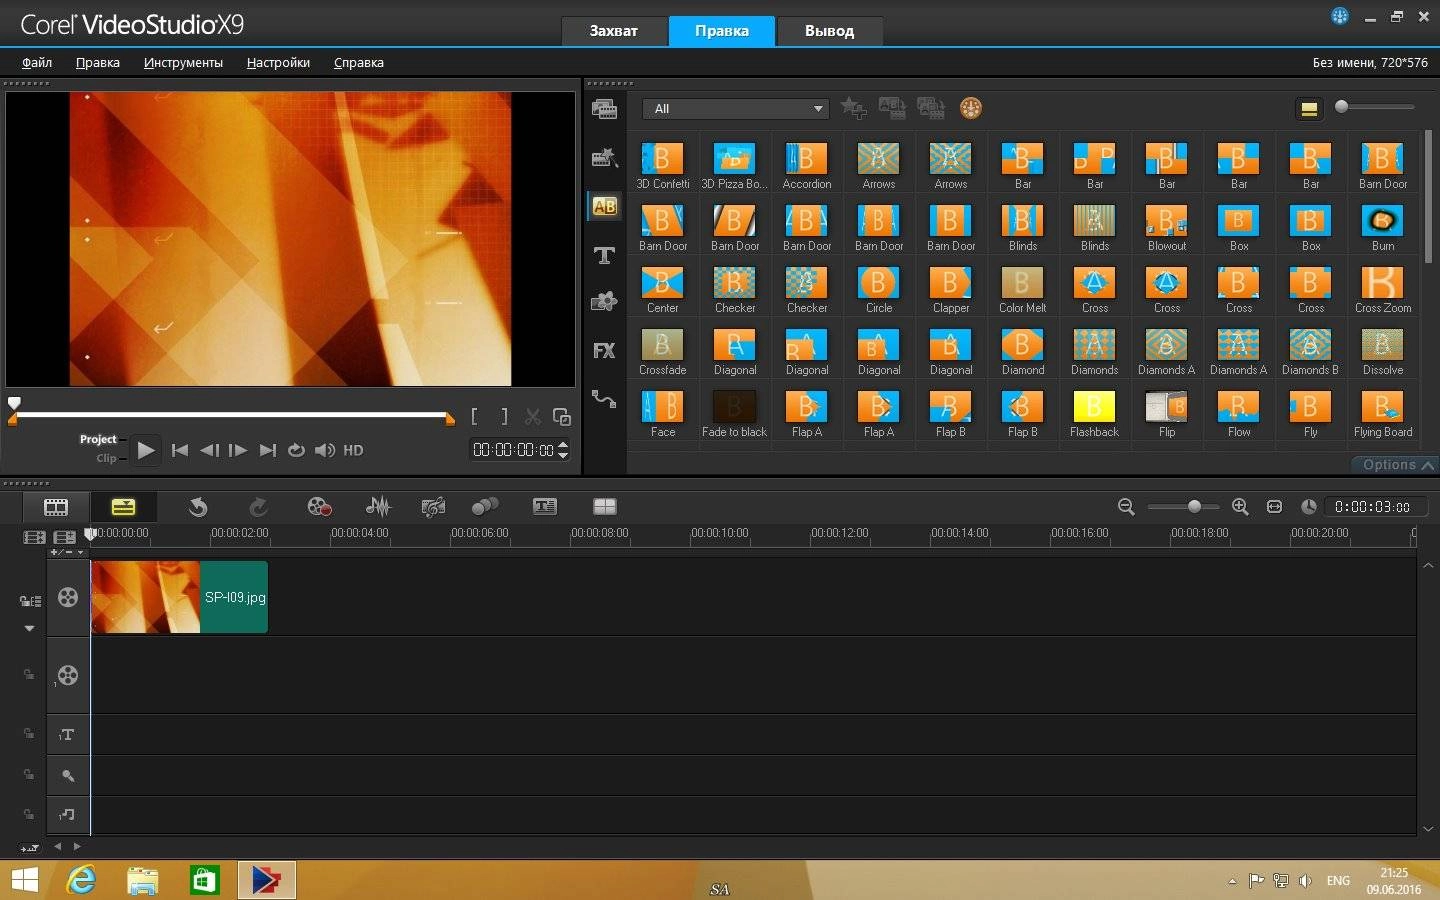Viewport: 1440px width, 900px height.
Task: Set Mark-in bracket
Action: click(475, 416)
